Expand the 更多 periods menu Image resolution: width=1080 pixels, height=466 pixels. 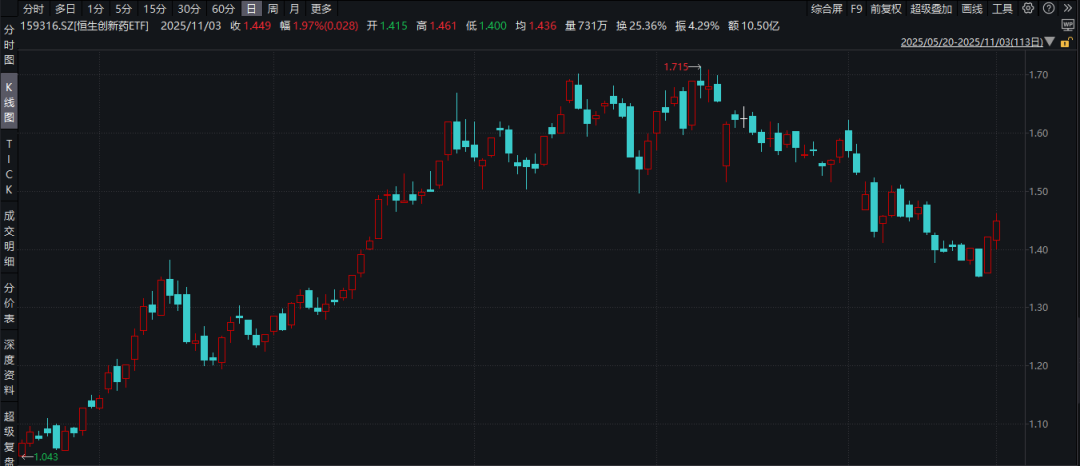321,9
